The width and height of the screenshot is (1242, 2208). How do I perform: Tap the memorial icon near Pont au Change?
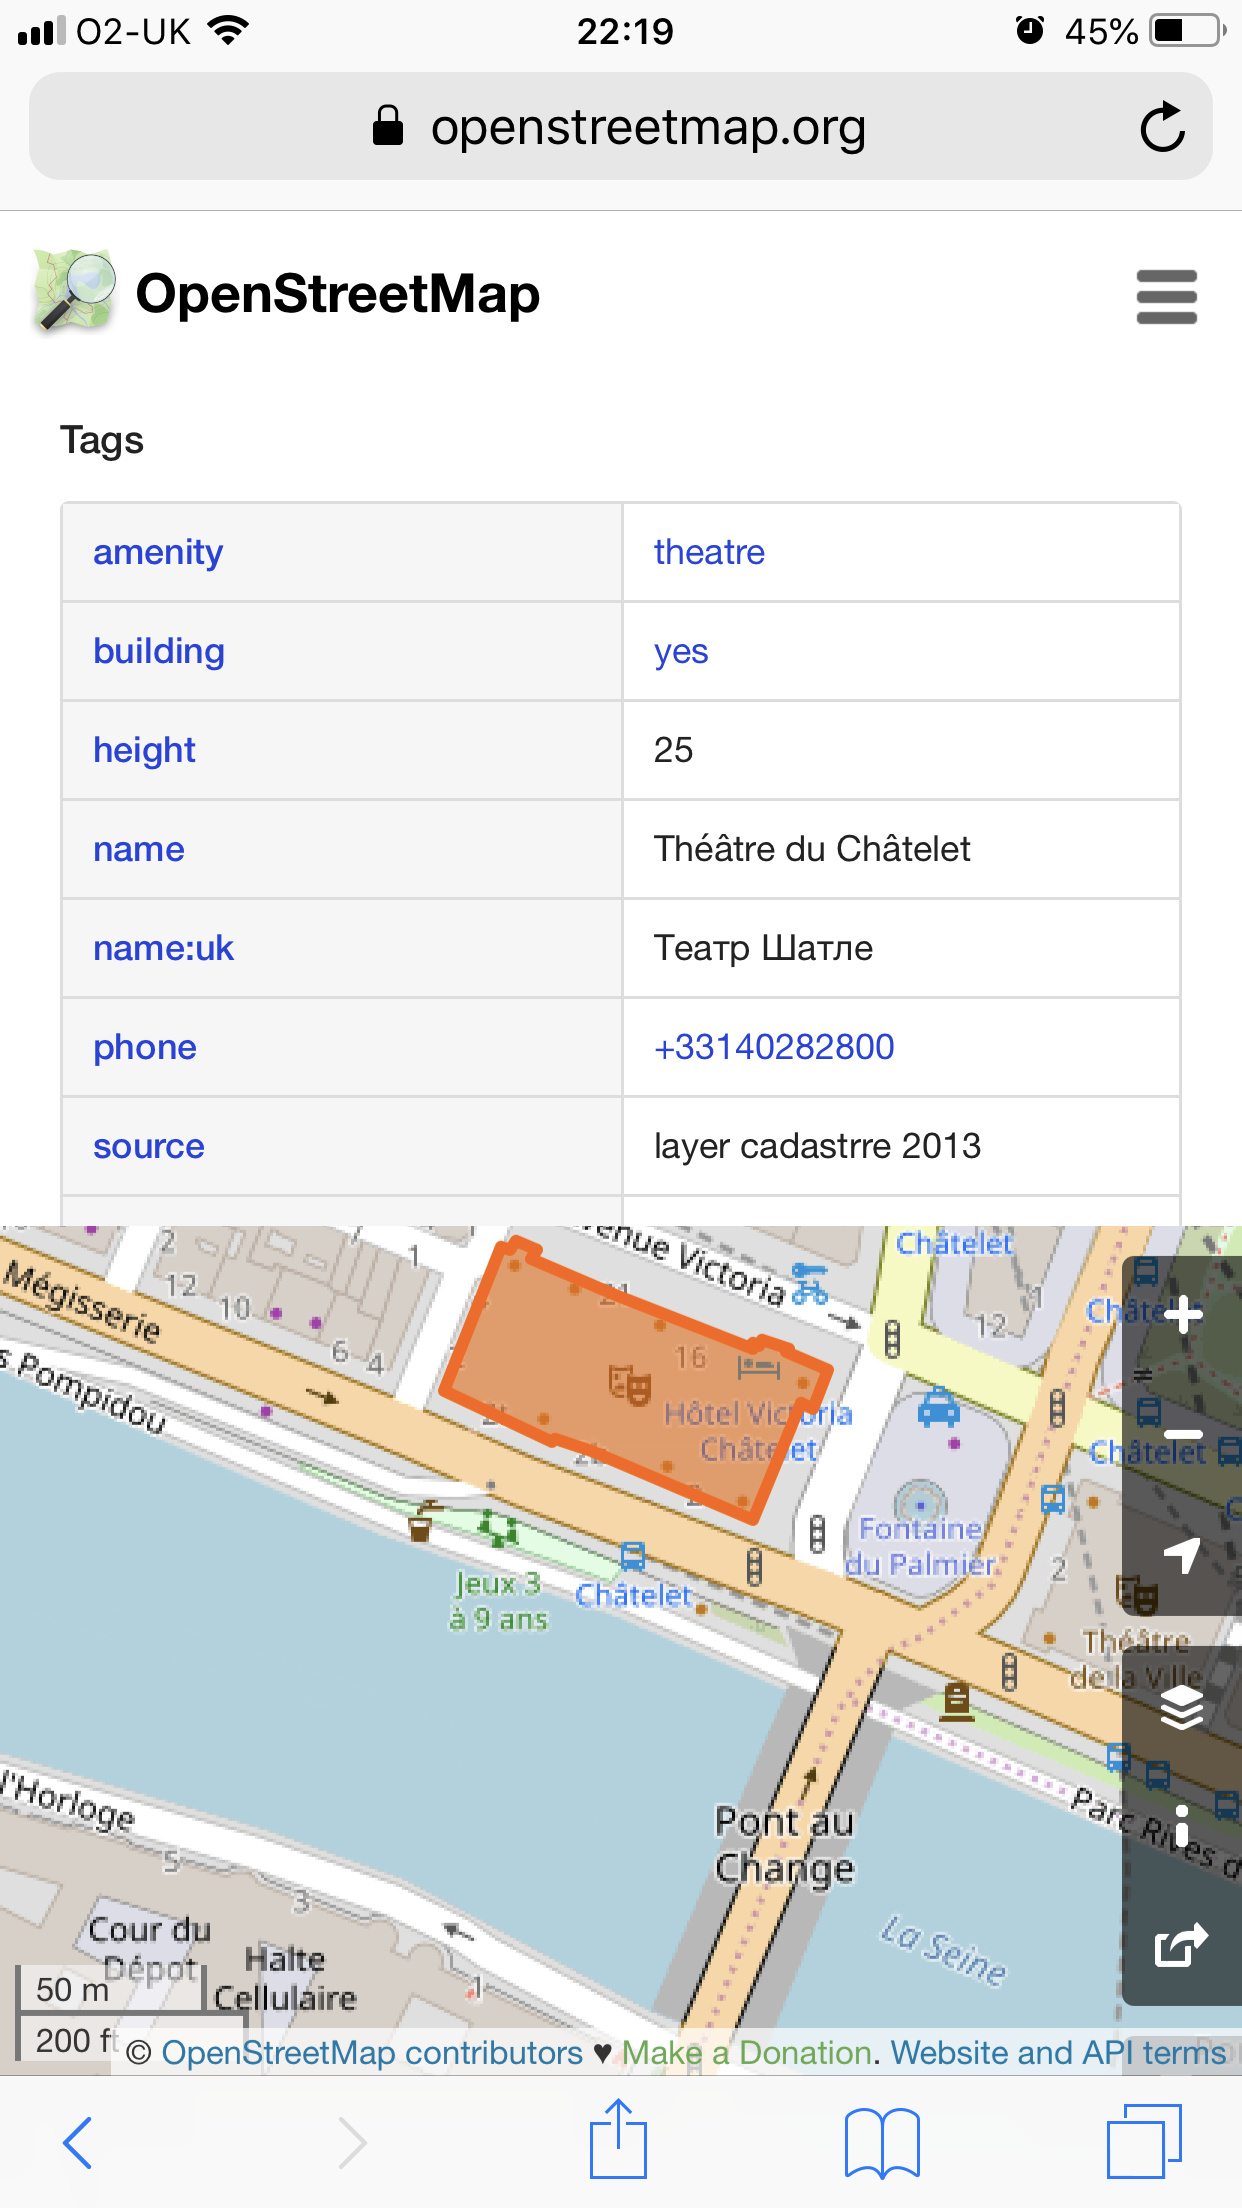click(957, 1701)
